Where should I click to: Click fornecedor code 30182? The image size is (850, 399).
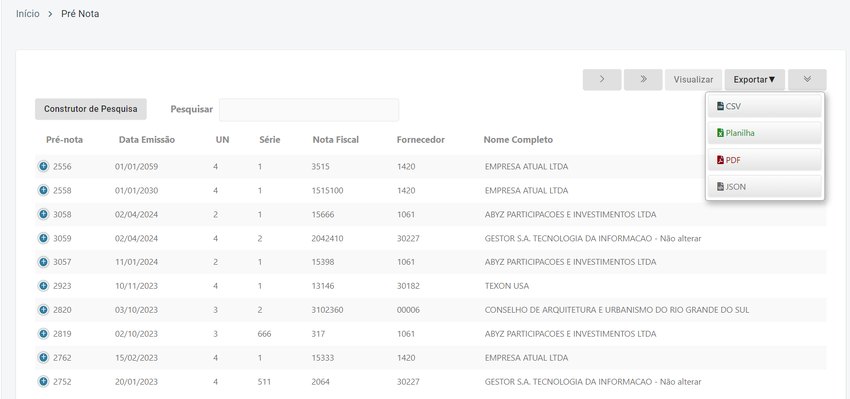pos(408,286)
